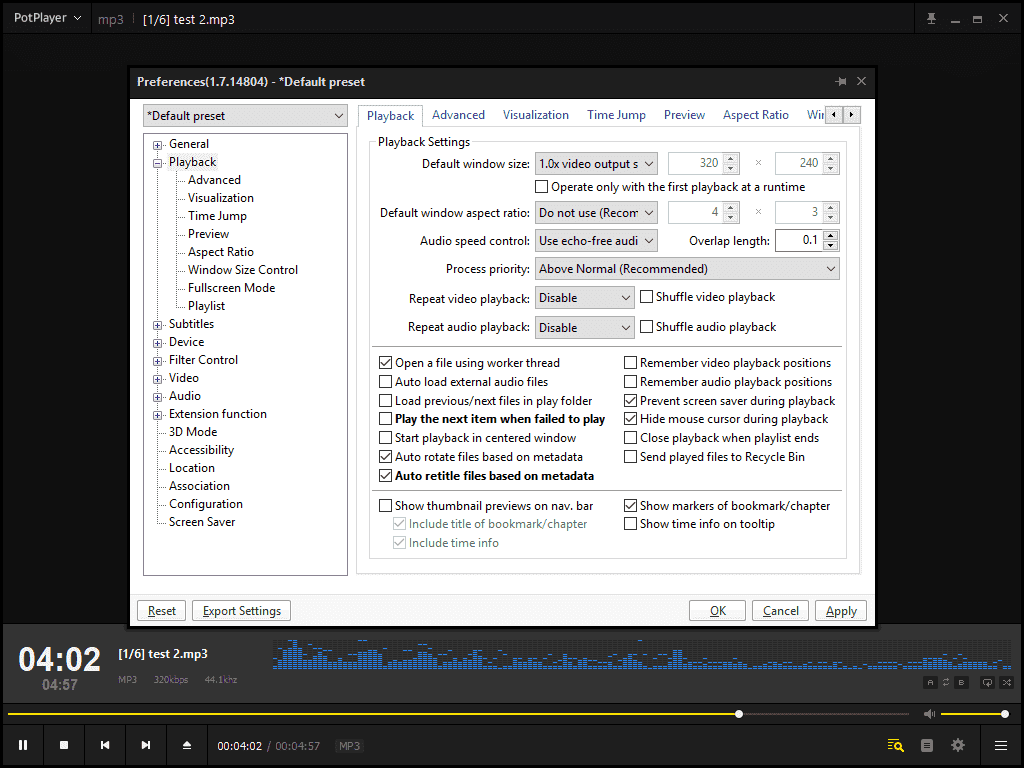
Task: Switch to the Aspect Ratio tab
Action: tap(756, 115)
